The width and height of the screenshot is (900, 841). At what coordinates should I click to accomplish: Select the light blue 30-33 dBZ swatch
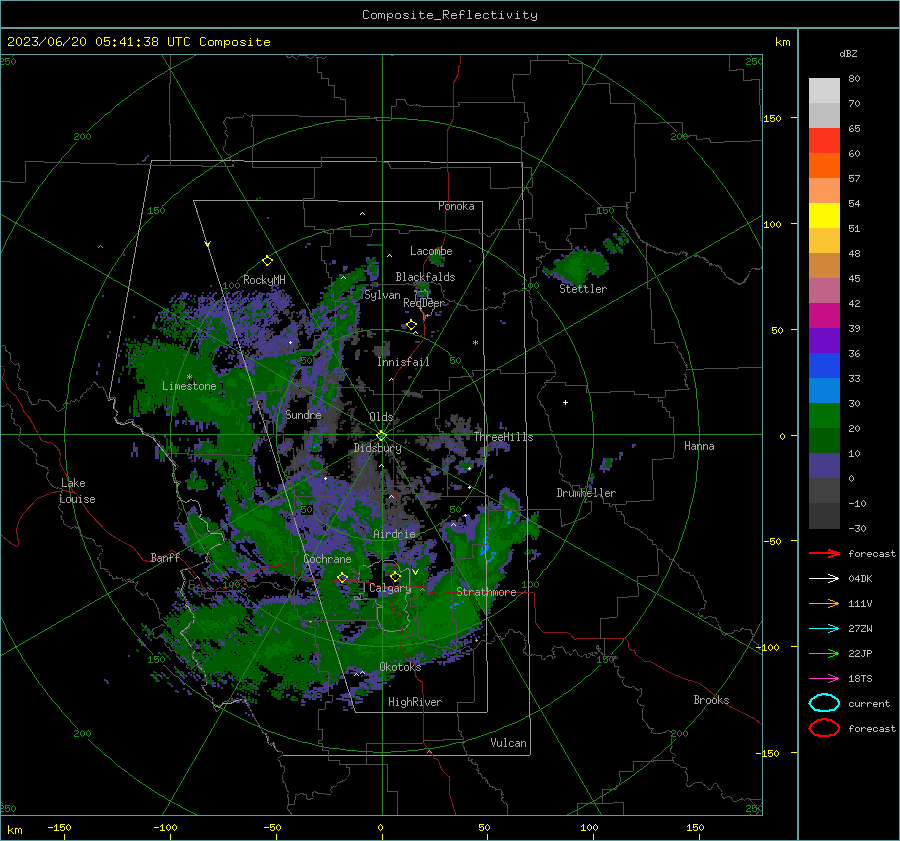point(824,391)
